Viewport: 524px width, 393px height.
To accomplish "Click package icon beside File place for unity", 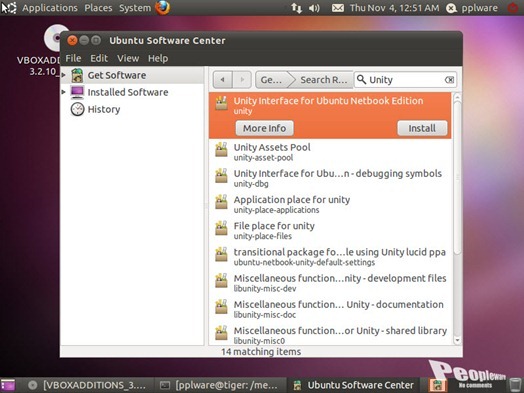I will tap(221, 228).
